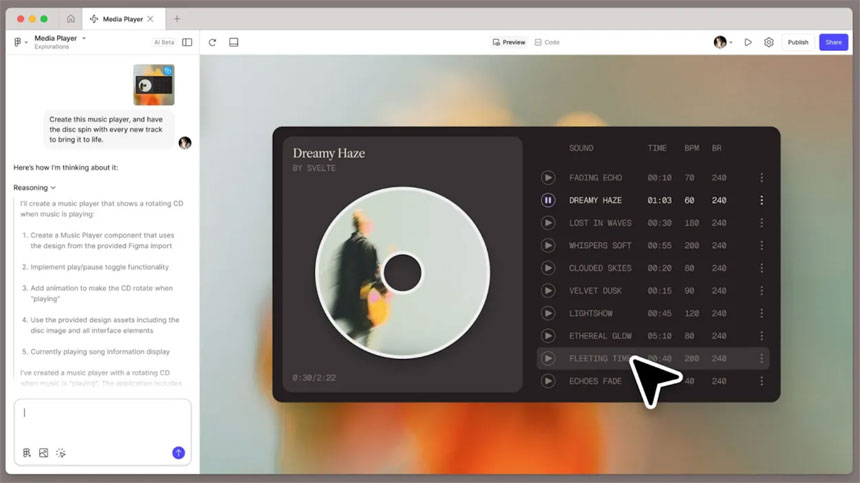Open more options for Fading Echo

761,178
